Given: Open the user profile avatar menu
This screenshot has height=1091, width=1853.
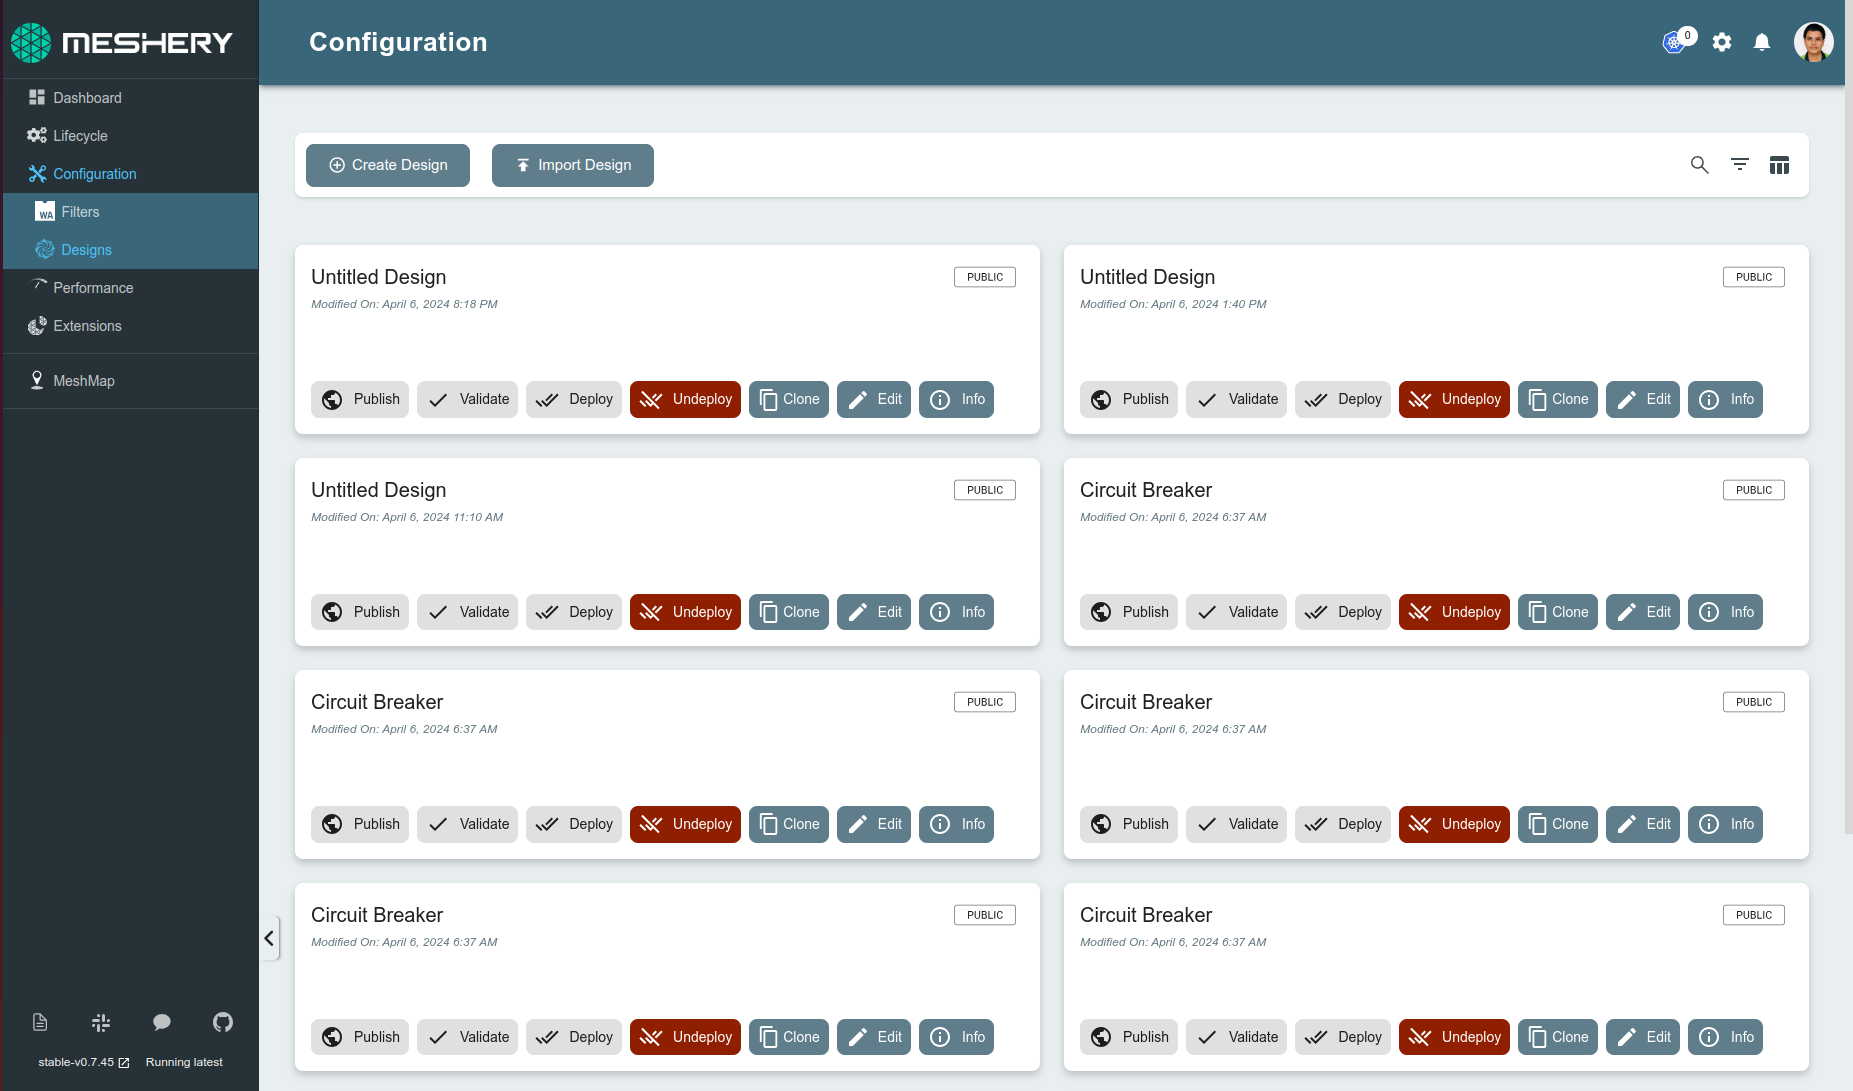Looking at the screenshot, I should click(1812, 42).
